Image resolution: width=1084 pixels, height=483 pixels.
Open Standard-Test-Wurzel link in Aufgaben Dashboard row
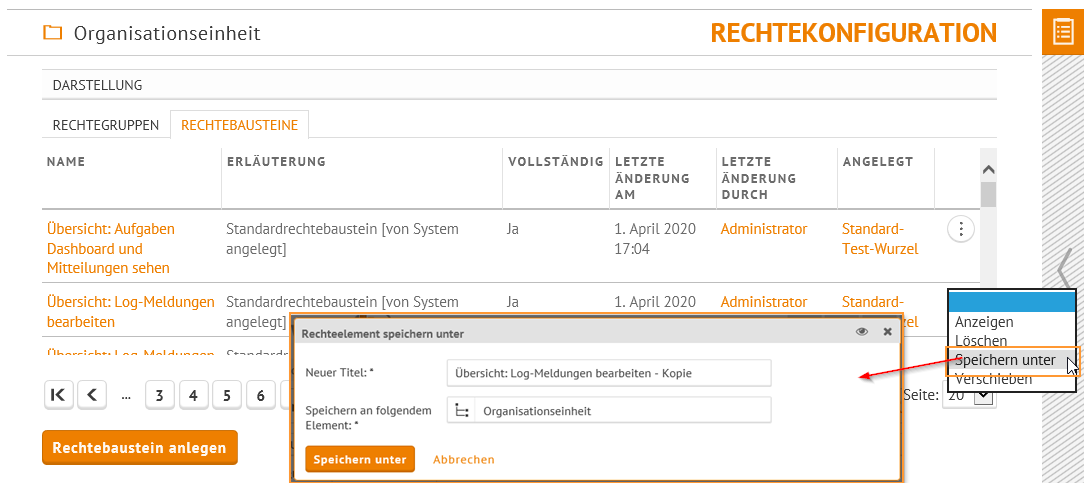tap(880, 239)
